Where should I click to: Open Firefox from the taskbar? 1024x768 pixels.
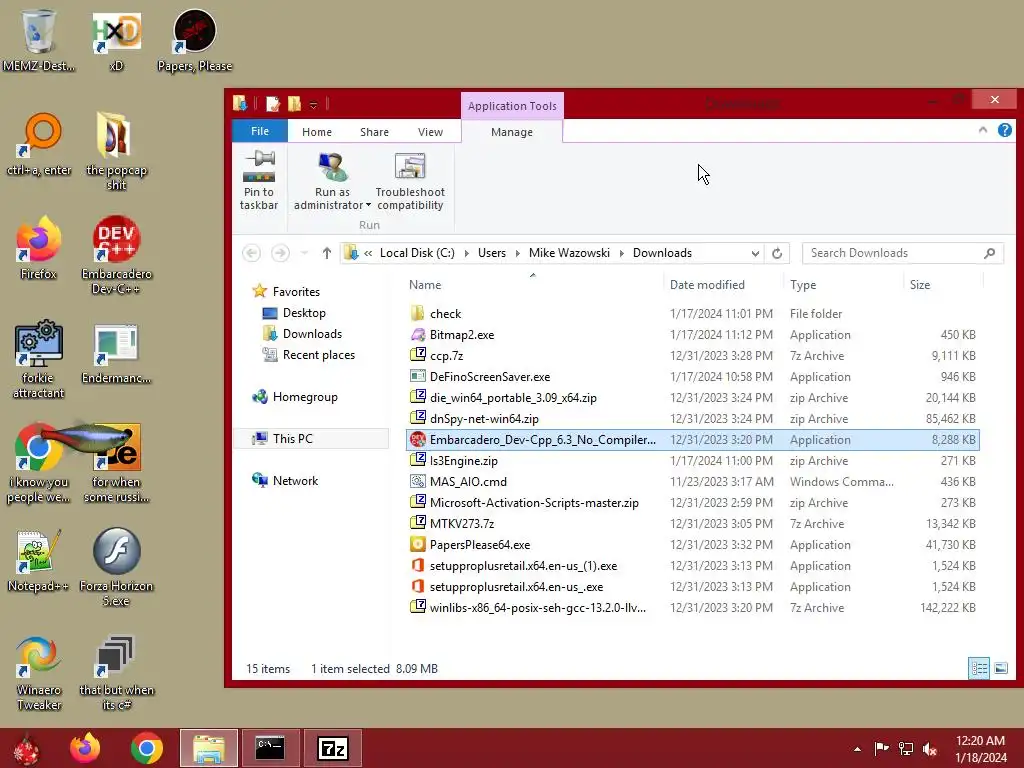point(85,748)
